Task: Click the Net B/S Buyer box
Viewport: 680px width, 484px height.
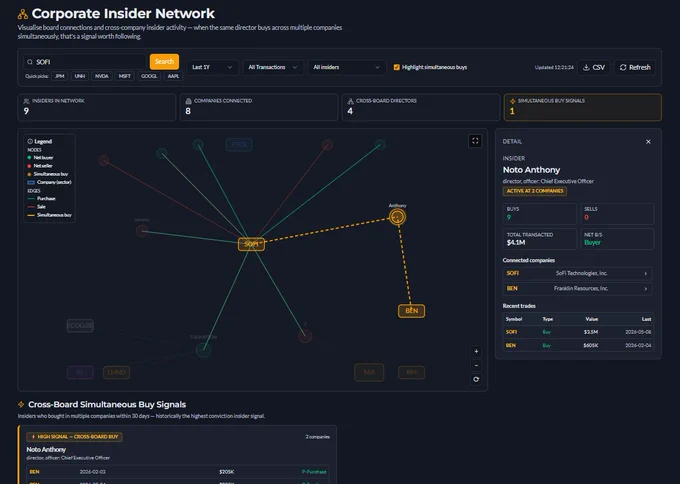Action: [617, 239]
